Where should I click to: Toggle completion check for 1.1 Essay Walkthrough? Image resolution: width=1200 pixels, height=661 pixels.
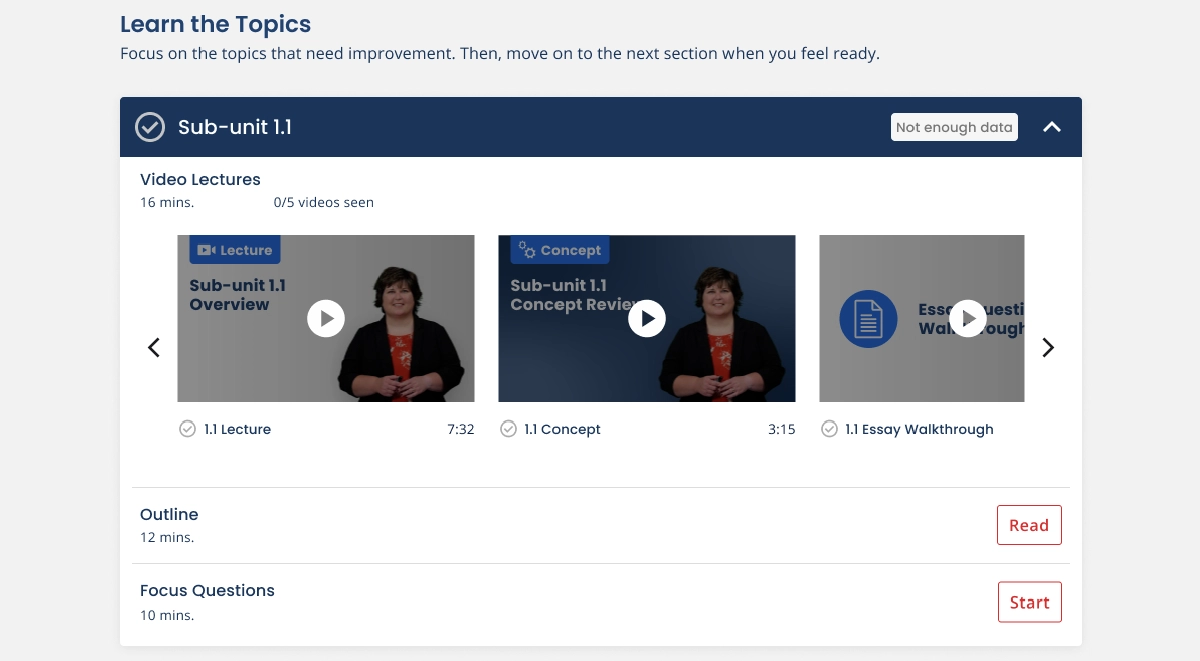click(x=829, y=429)
